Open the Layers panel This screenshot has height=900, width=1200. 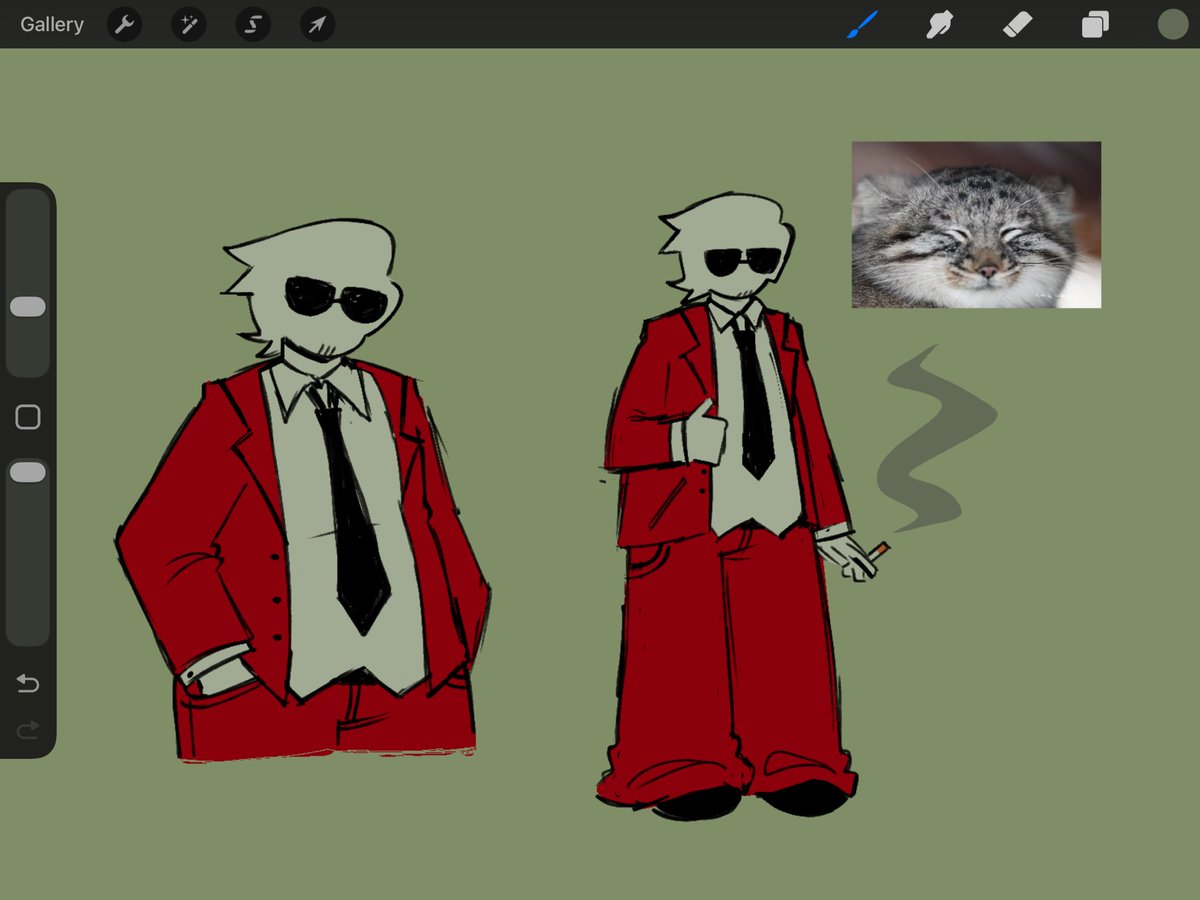click(x=1095, y=24)
